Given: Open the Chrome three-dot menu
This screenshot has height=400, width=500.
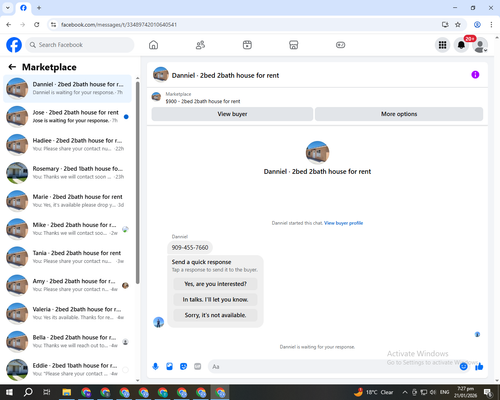Looking at the screenshot, I should [x=491, y=25].
